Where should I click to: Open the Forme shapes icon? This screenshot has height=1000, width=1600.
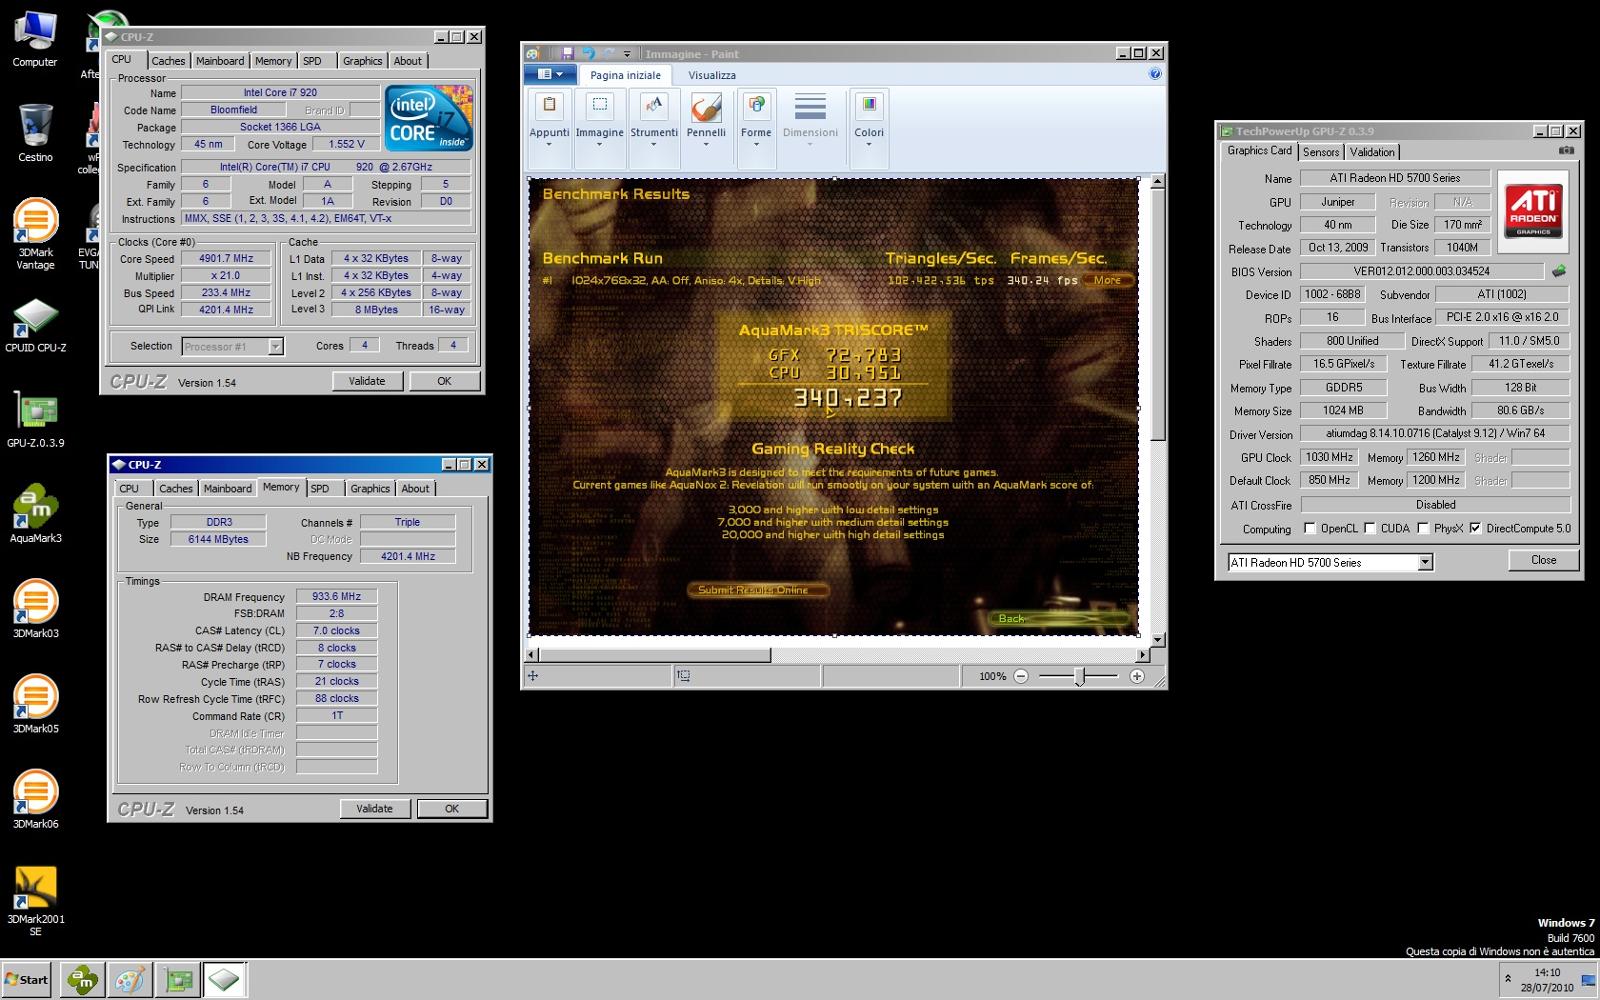click(756, 106)
